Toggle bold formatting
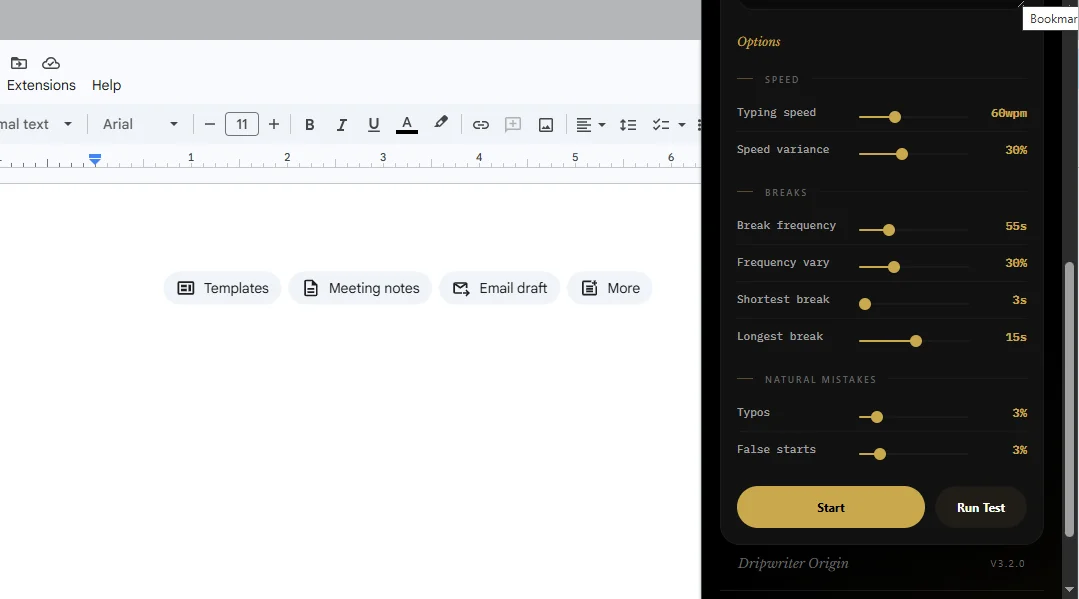This screenshot has width=1079, height=599. tap(310, 125)
